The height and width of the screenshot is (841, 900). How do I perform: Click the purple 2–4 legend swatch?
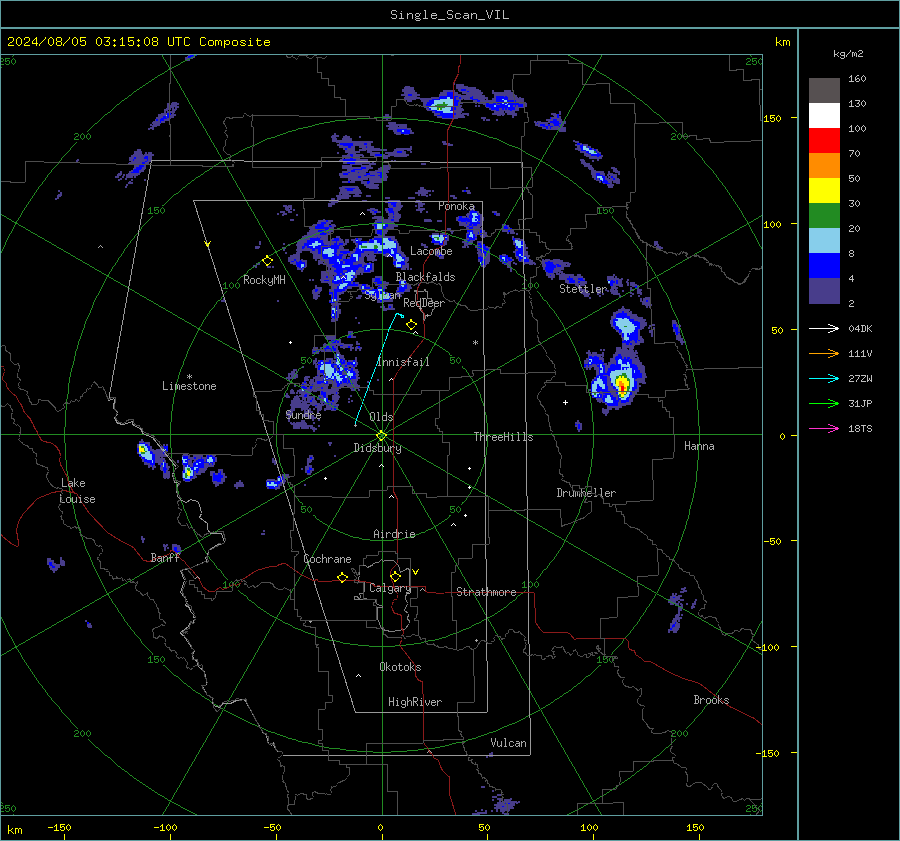[x=824, y=290]
